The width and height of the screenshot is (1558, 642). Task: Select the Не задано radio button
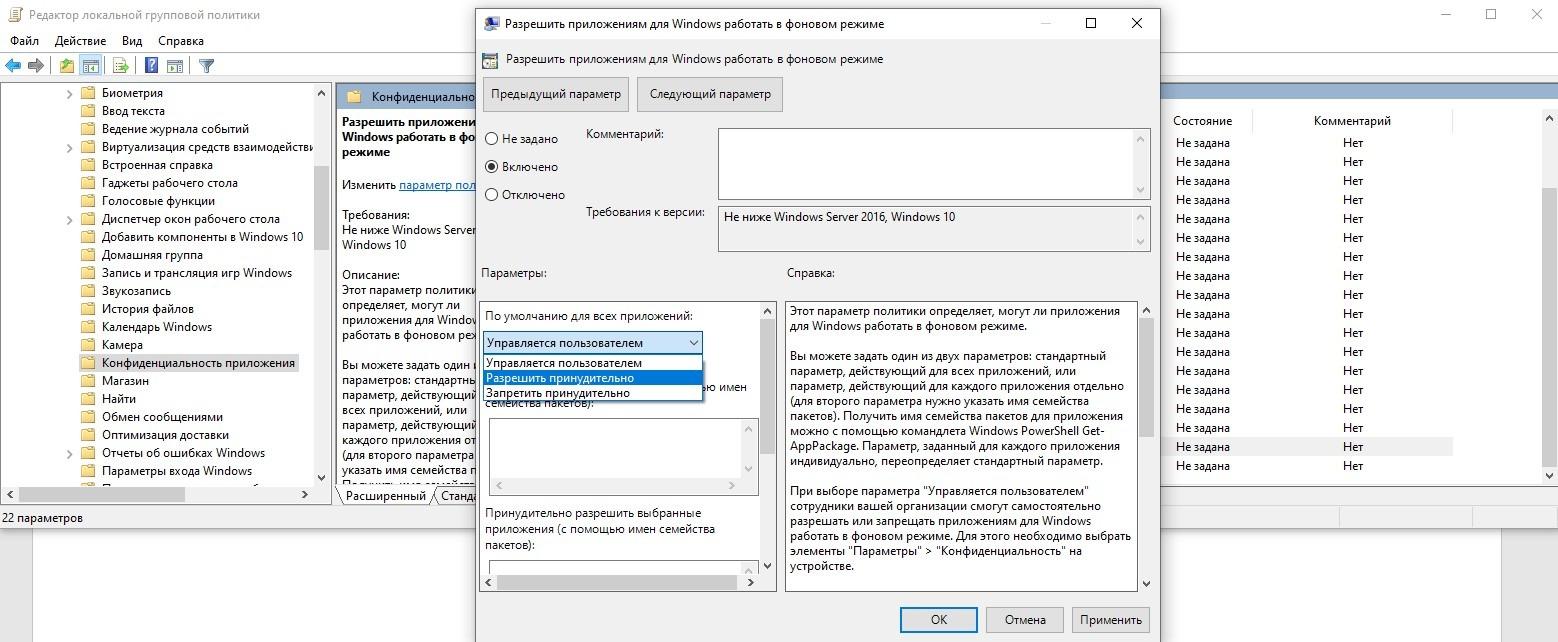491,139
